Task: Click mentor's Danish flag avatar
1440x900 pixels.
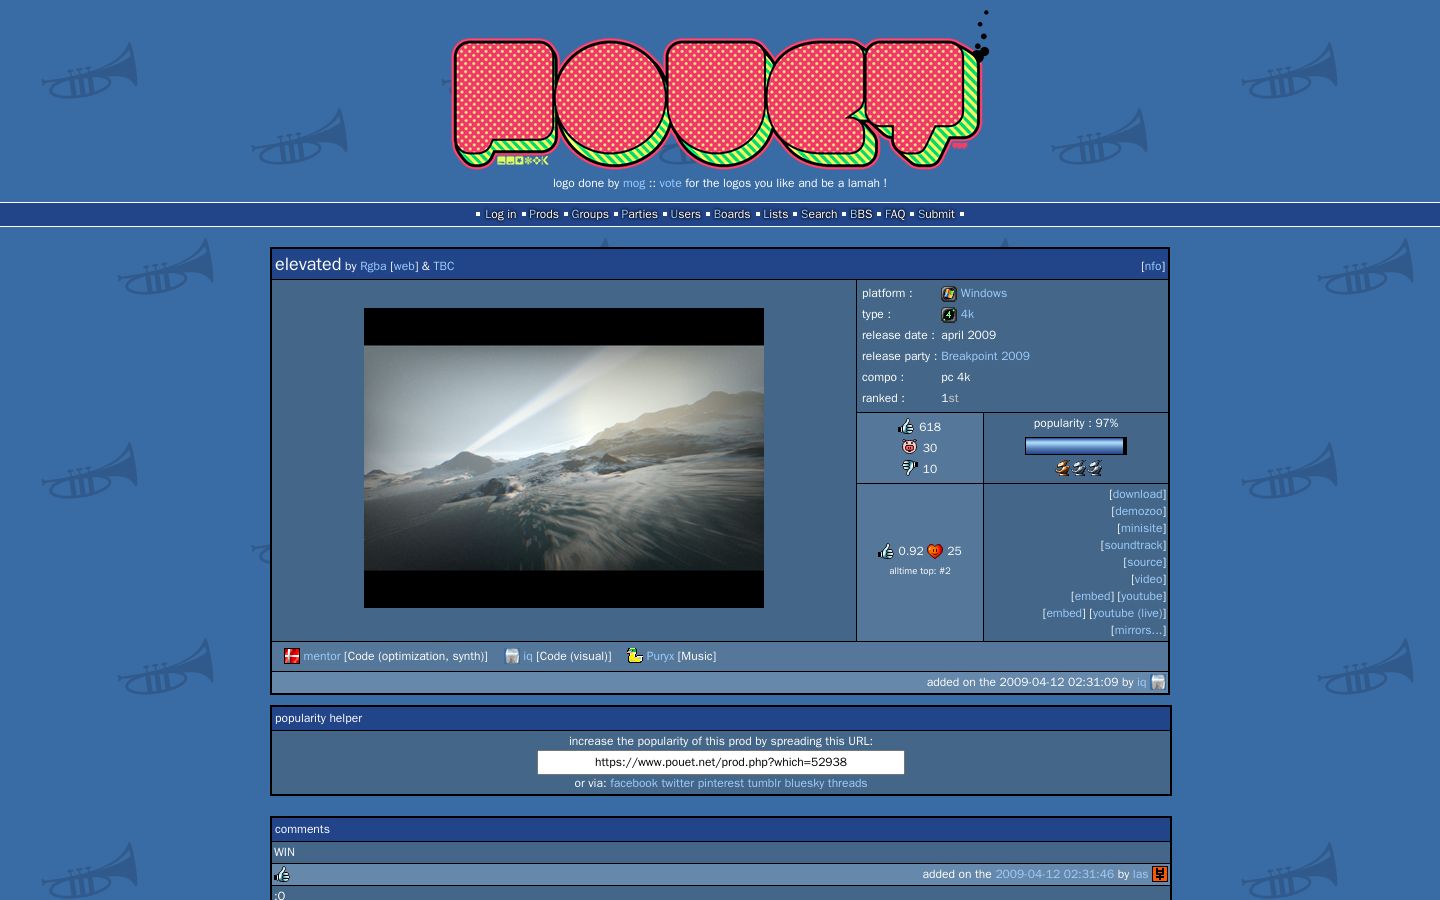Action: 292,656
